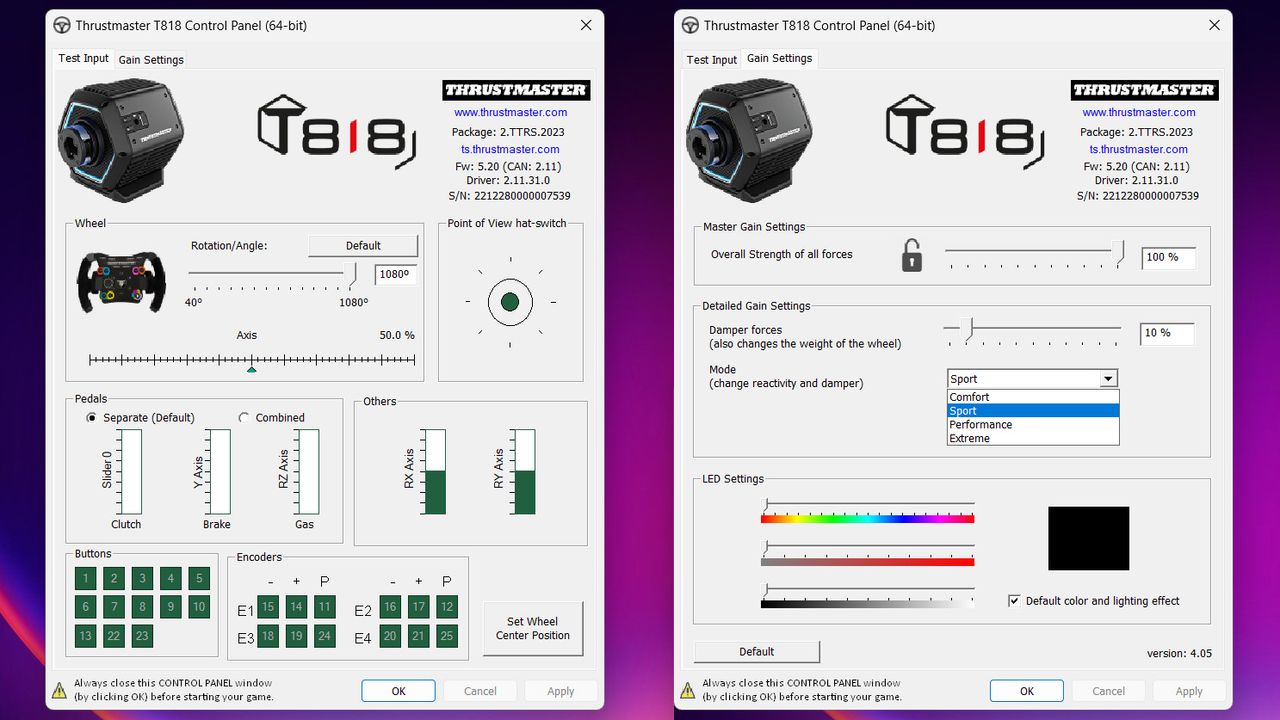Choose Sport highlighted option in Mode list
Image resolution: width=1280 pixels, height=720 pixels.
1033,411
